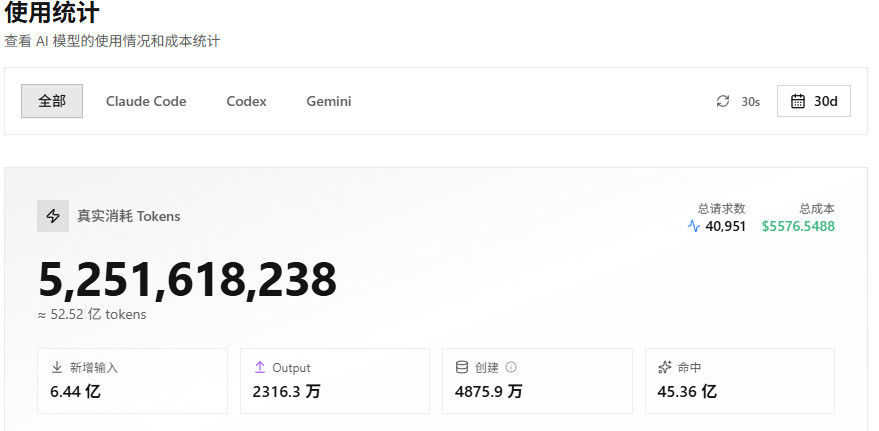
Task: Click the sparkle icon beside 命中
Action: [665, 367]
